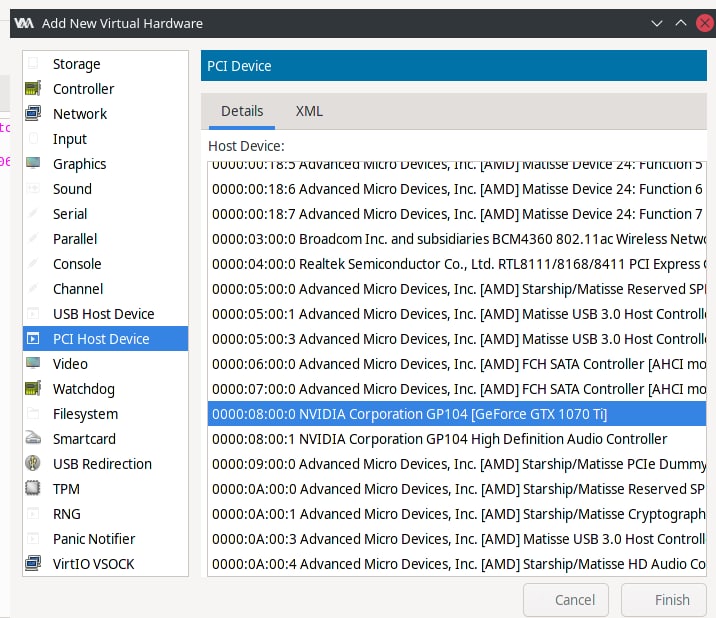Select USB Host Device in sidebar
The image size is (716, 618).
(x=104, y=314)
